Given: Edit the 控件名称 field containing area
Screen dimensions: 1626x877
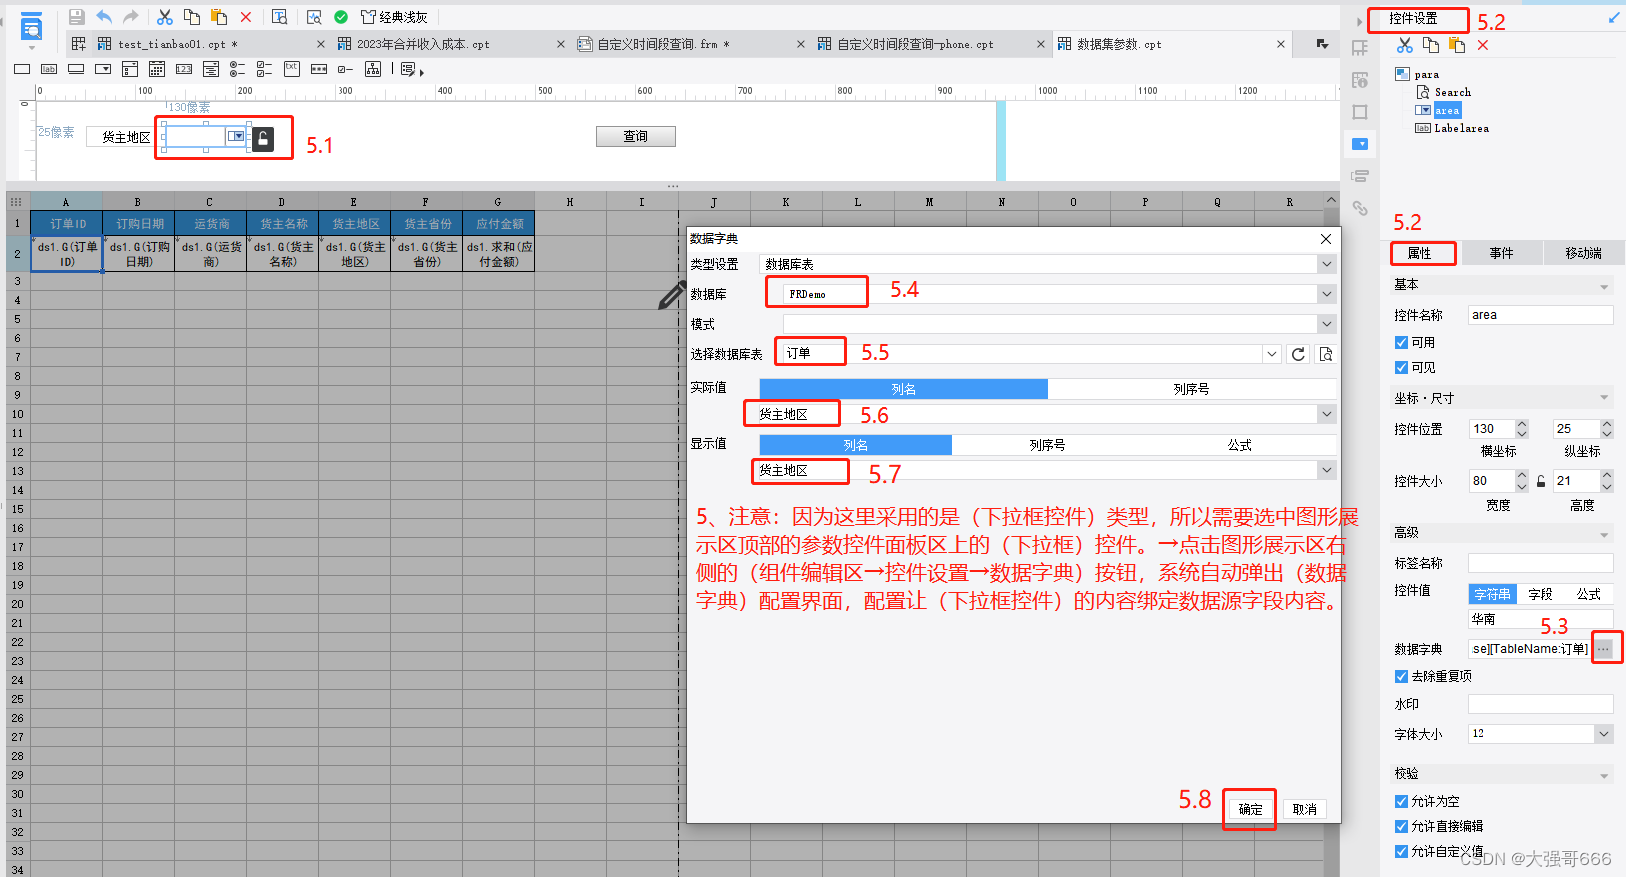Looking at the screenshot, I should coord(1540,315).
